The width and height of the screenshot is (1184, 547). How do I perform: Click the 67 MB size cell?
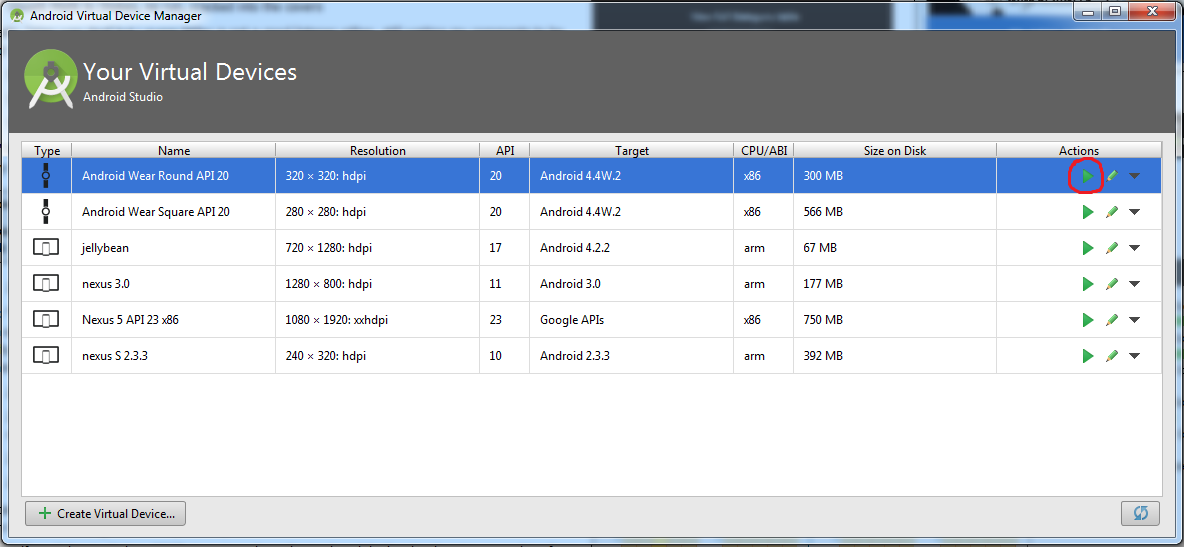point(895,248)
